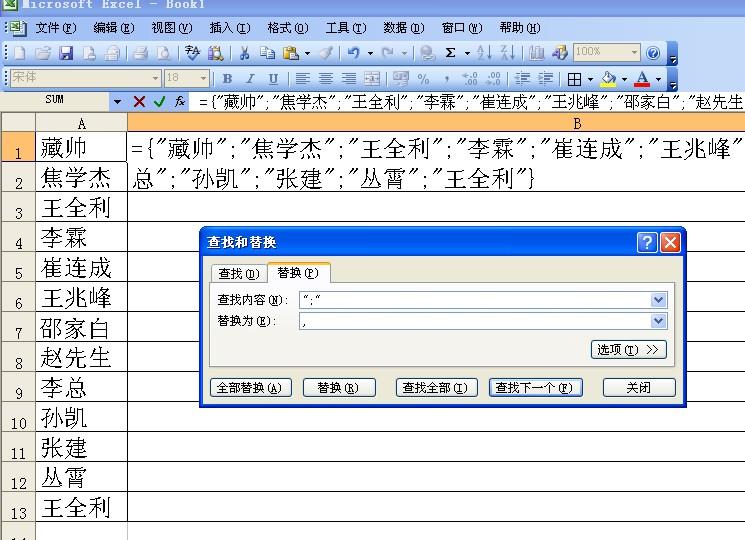Select cell A8 containing 赵先生

click(81, 357)
